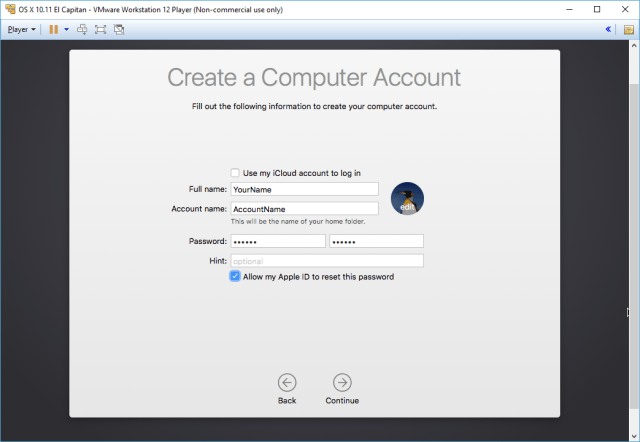640x442 pixels.
Task: Enable Use my iCloud account to log in
Action: 235,173
